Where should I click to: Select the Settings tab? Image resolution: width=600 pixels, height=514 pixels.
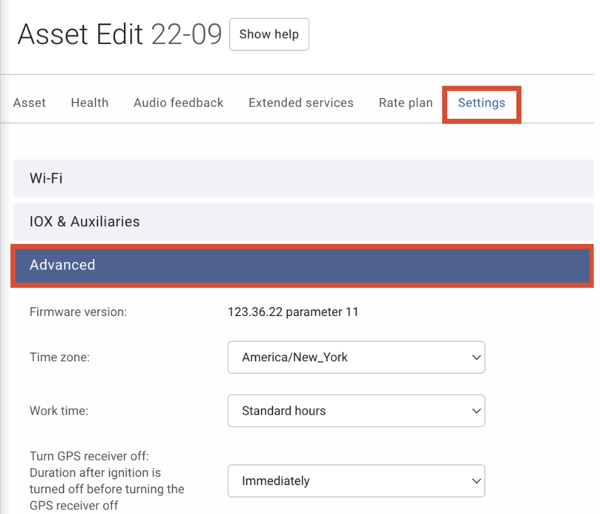[481, 103]
